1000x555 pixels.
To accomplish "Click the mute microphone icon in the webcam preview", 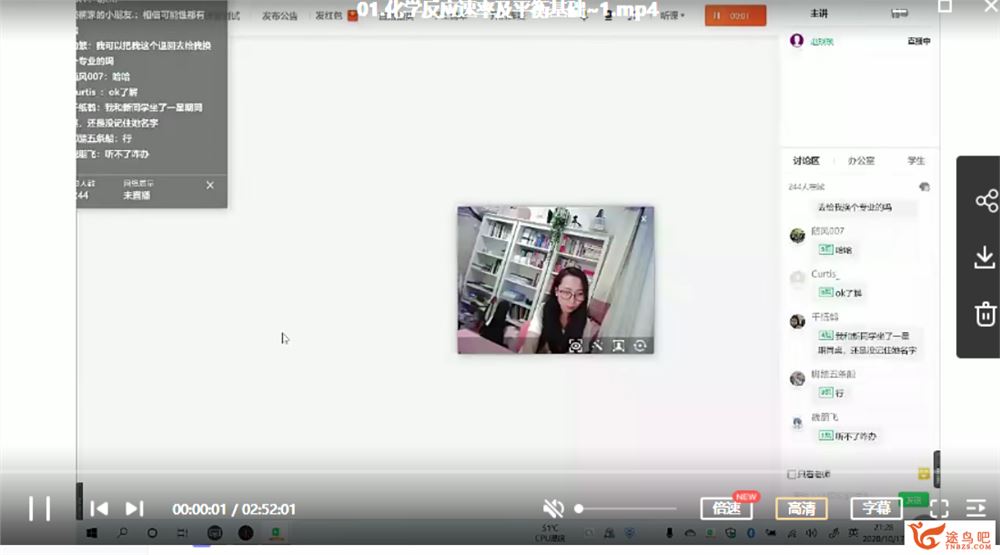I will pyautogui.click(x=597, y=346).
